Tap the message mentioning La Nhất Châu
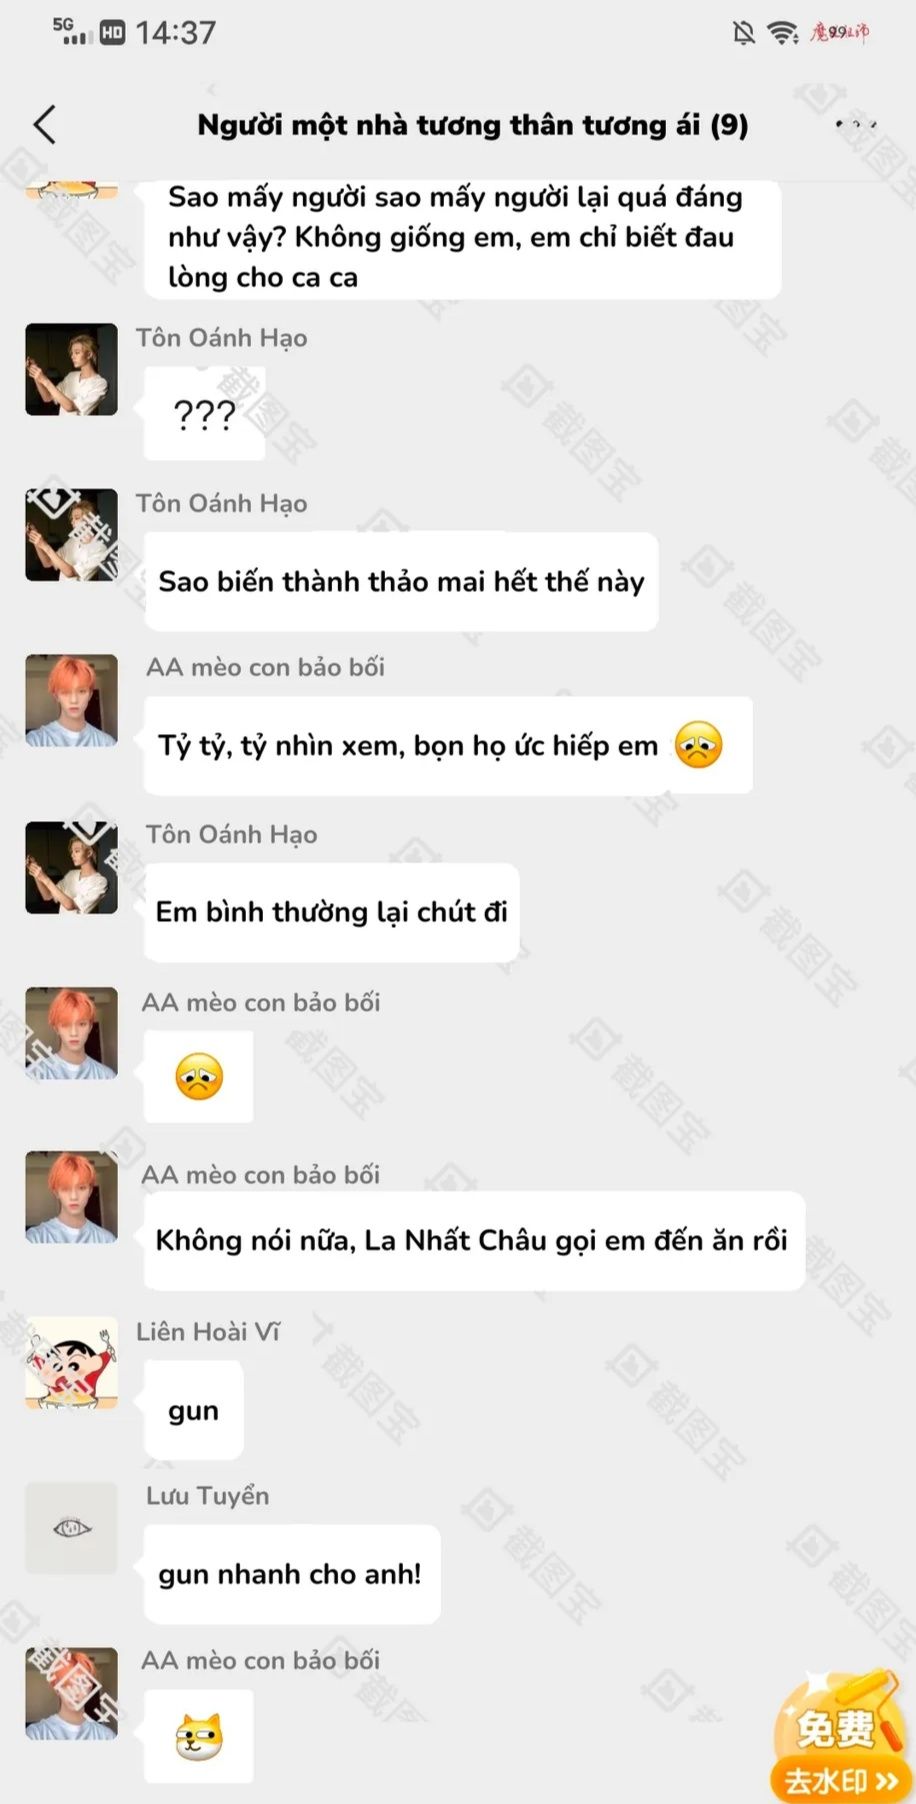916x1804 pixels. tap(474, 1241)
